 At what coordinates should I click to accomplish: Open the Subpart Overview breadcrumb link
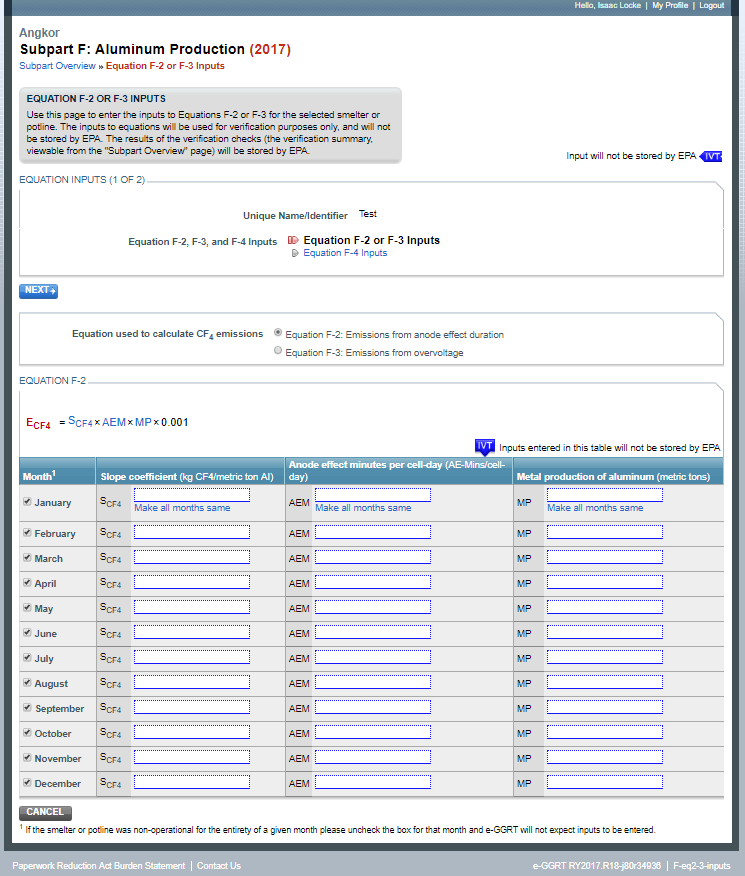(58, 66)
